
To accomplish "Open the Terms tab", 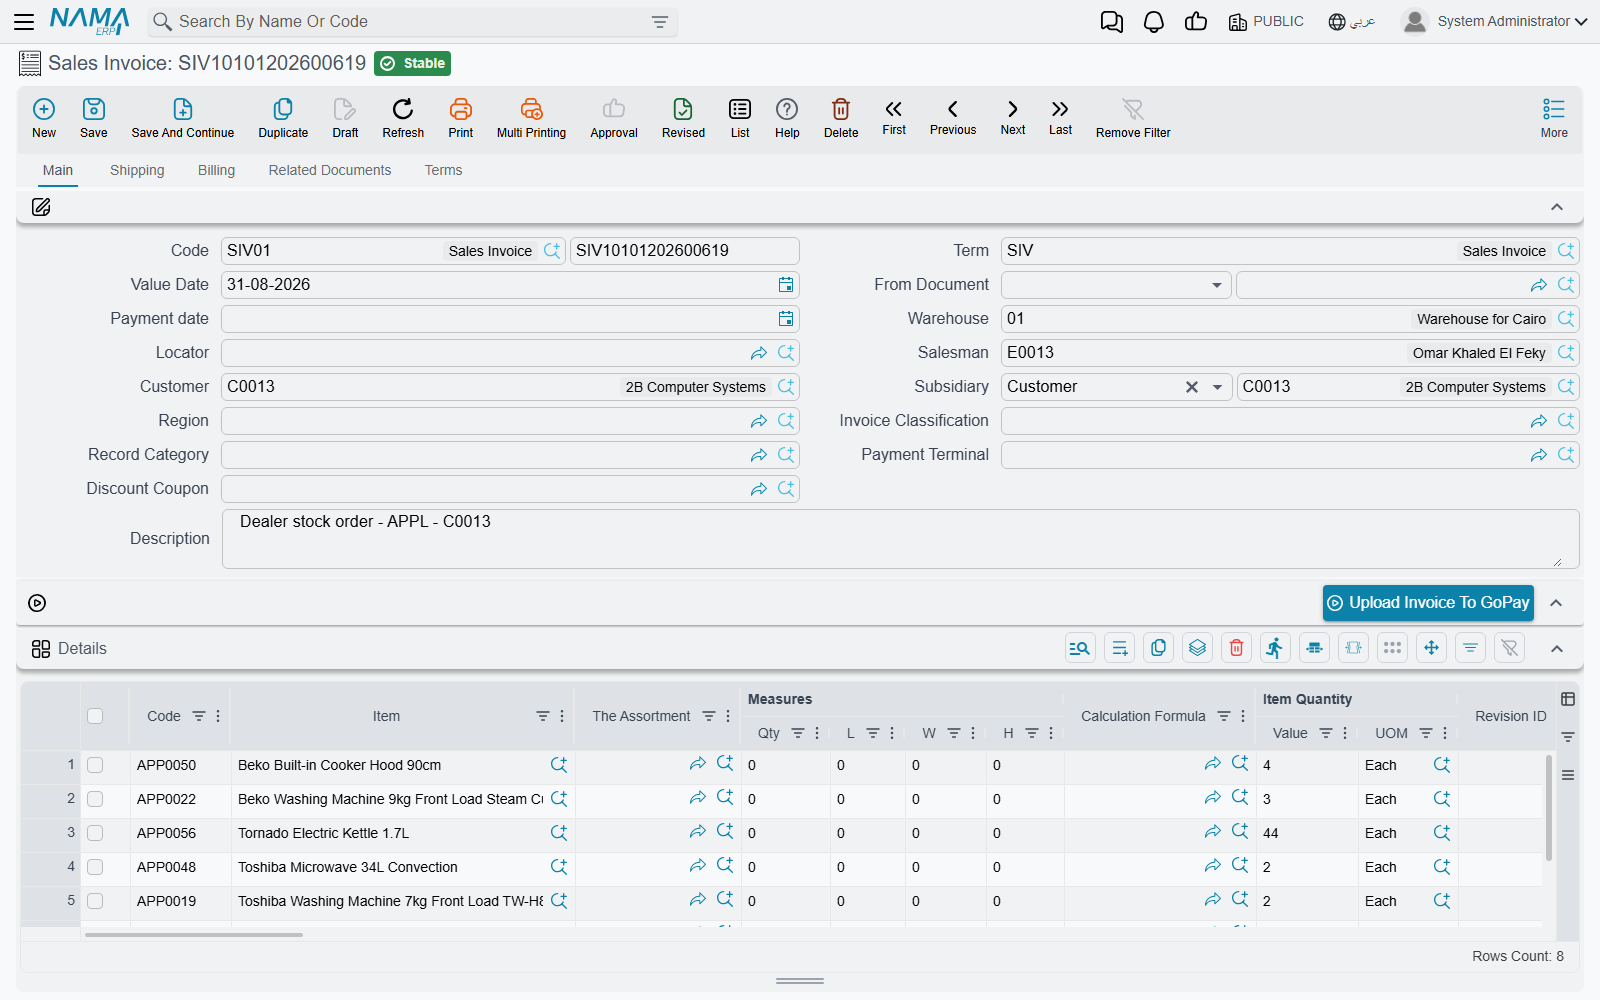I will click(x=443, y=170).
